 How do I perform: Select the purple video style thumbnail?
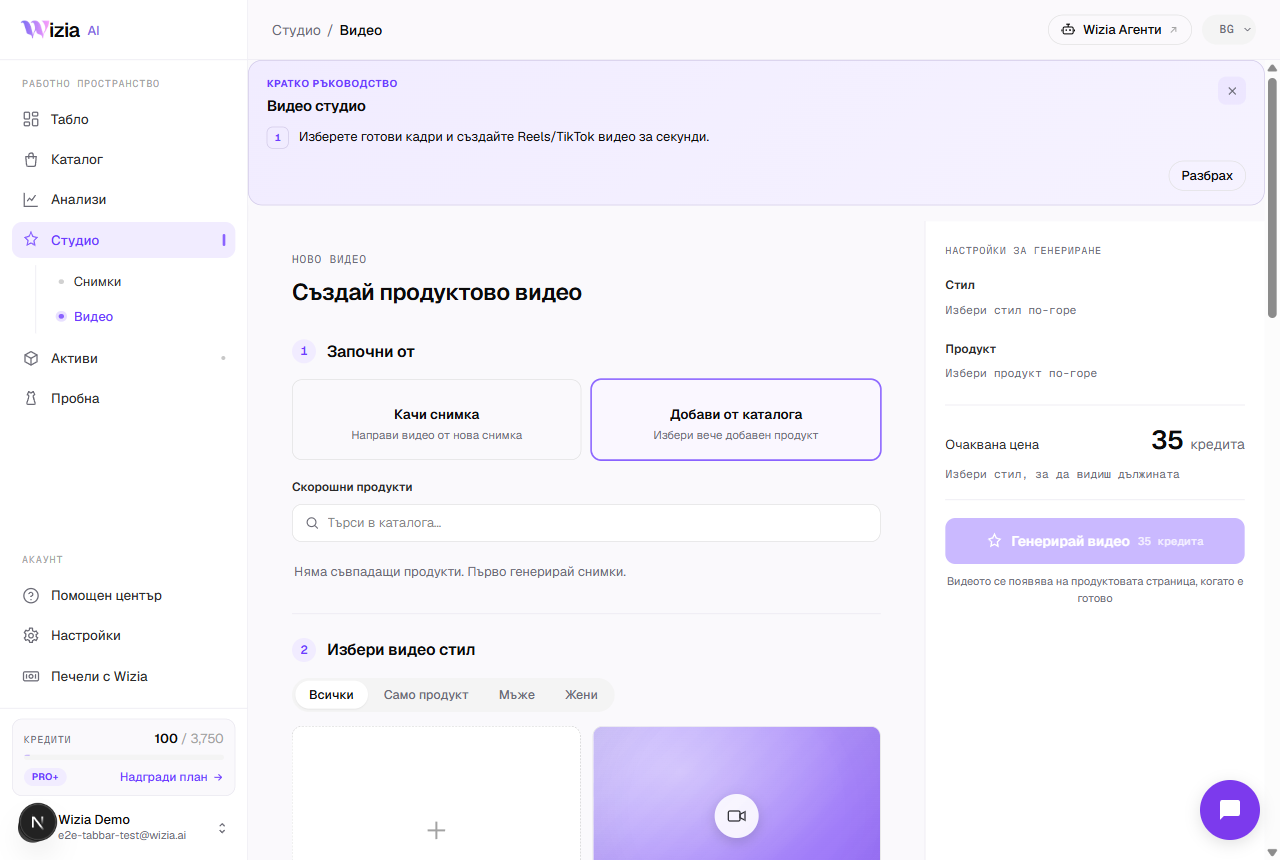[737, 793]
